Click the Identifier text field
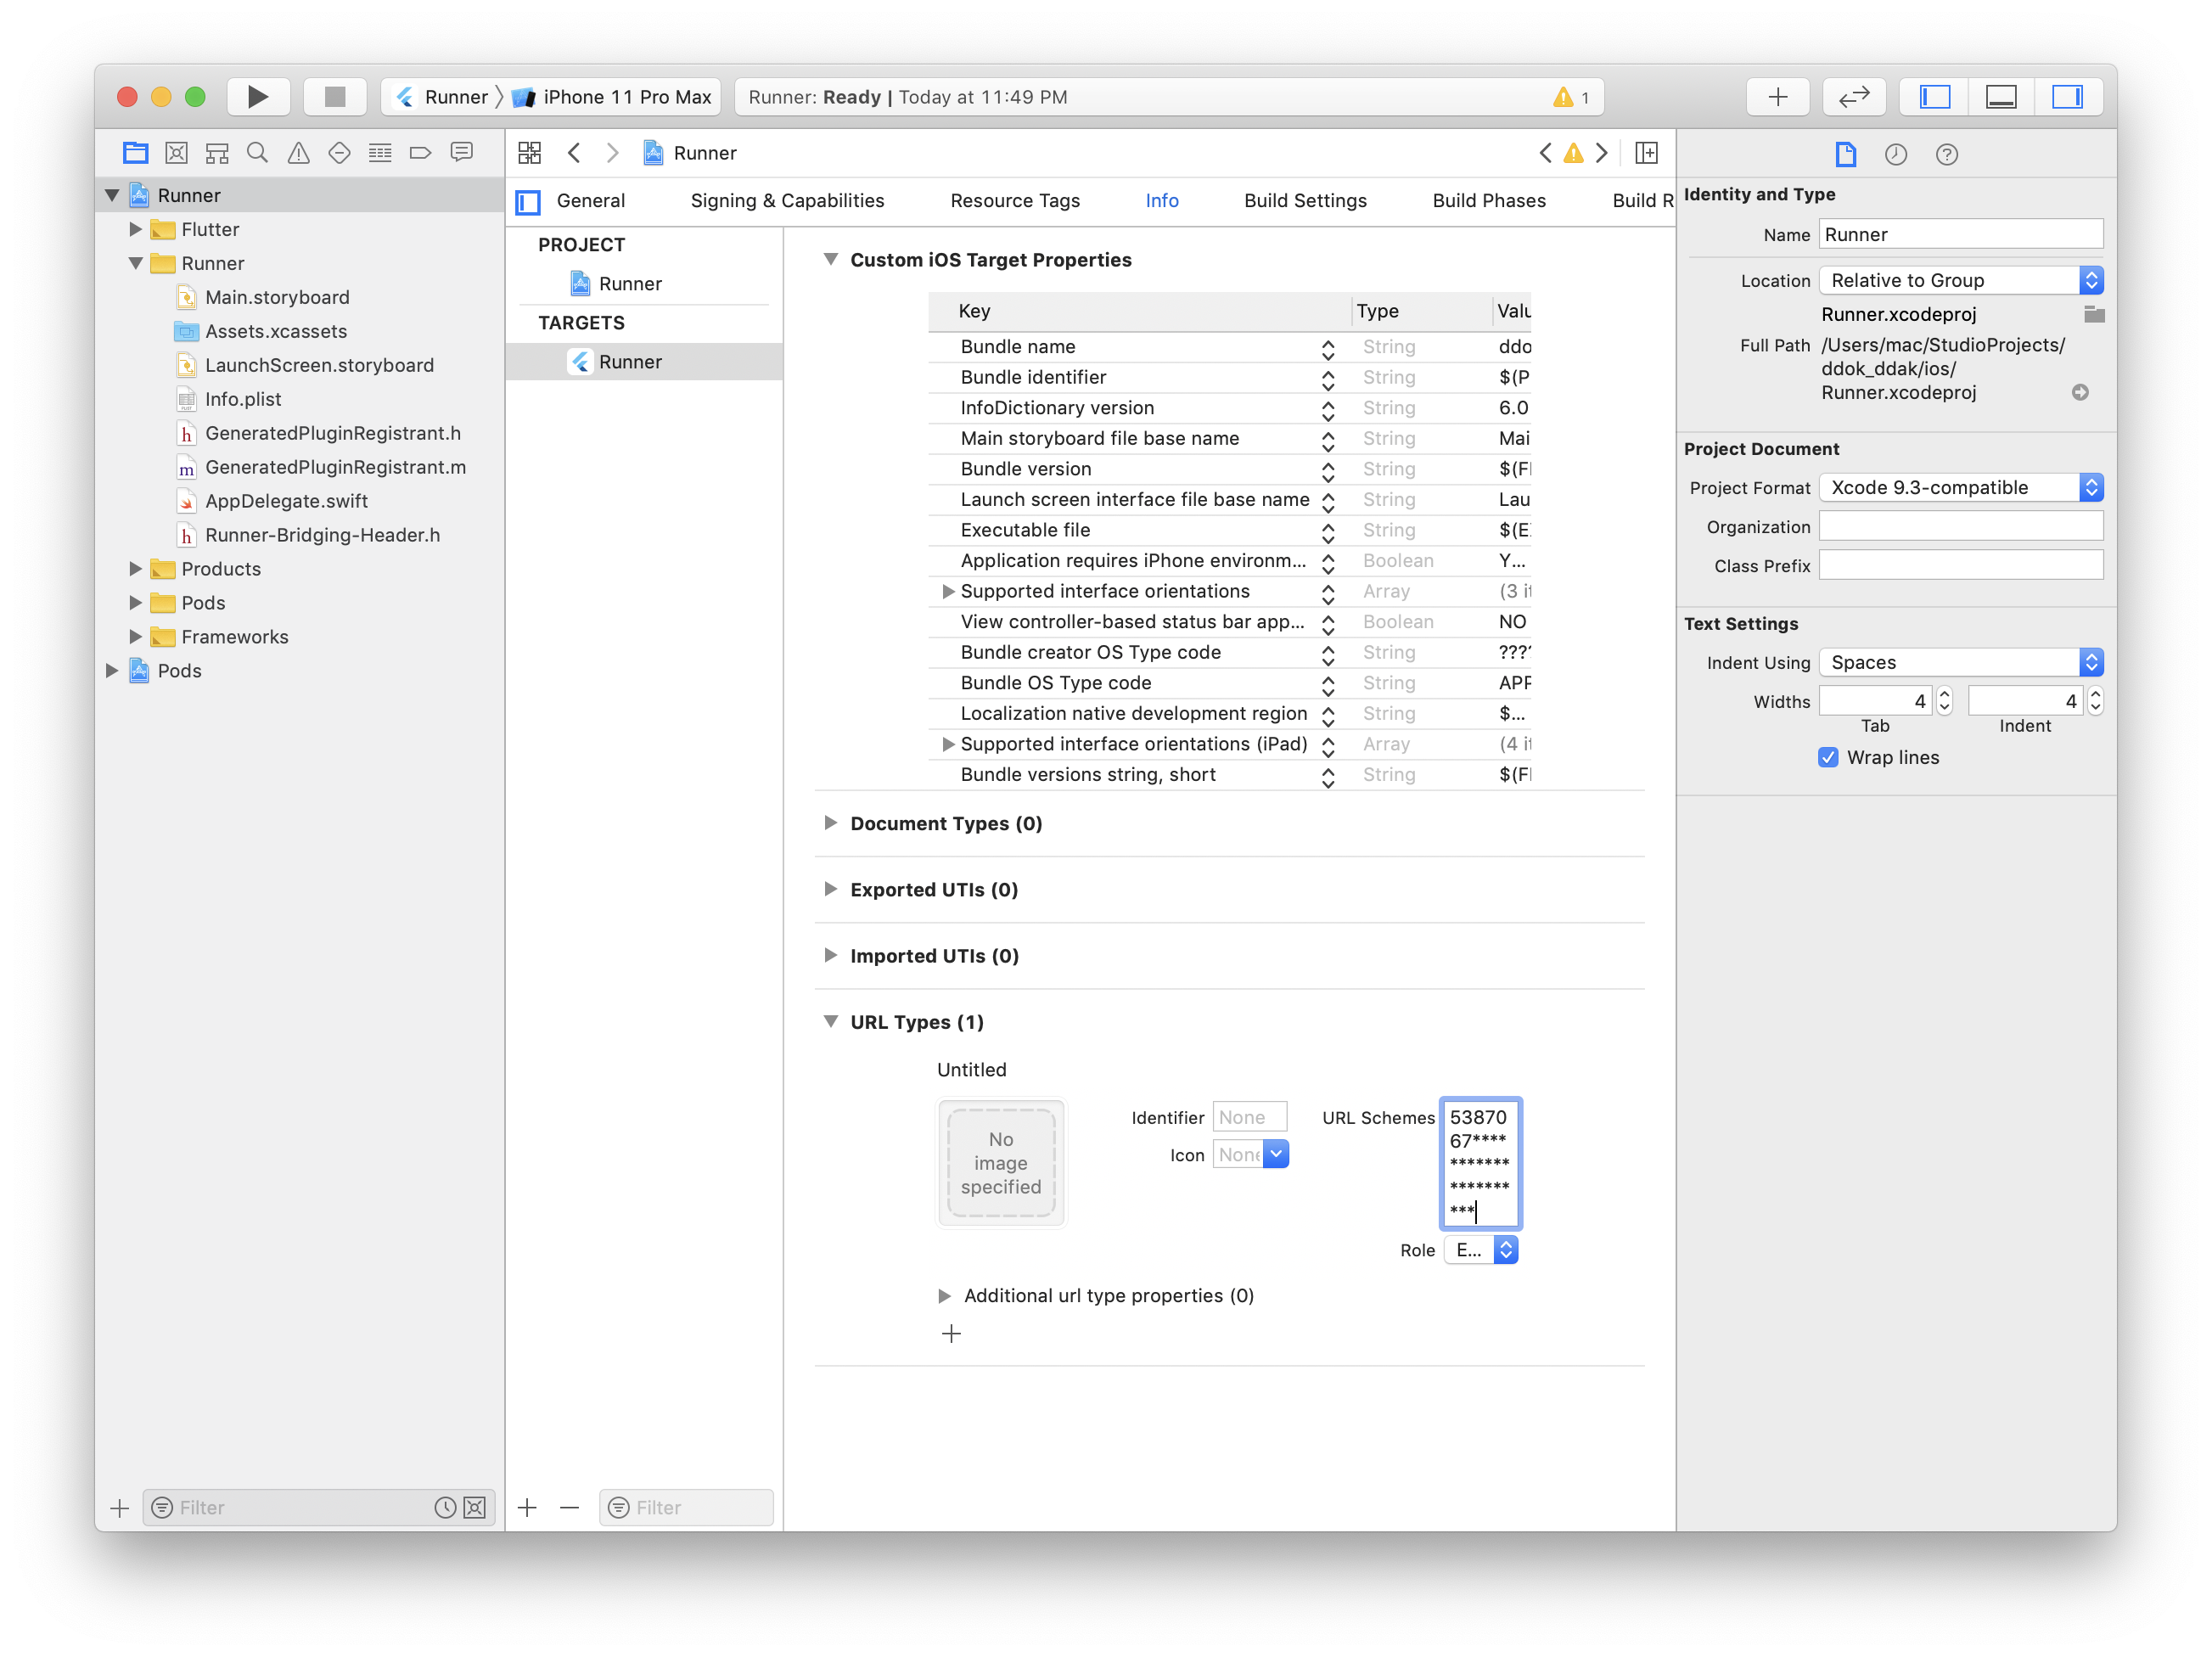The height and width of the screenshot is (1657, 2212). pos(1249,1118)
